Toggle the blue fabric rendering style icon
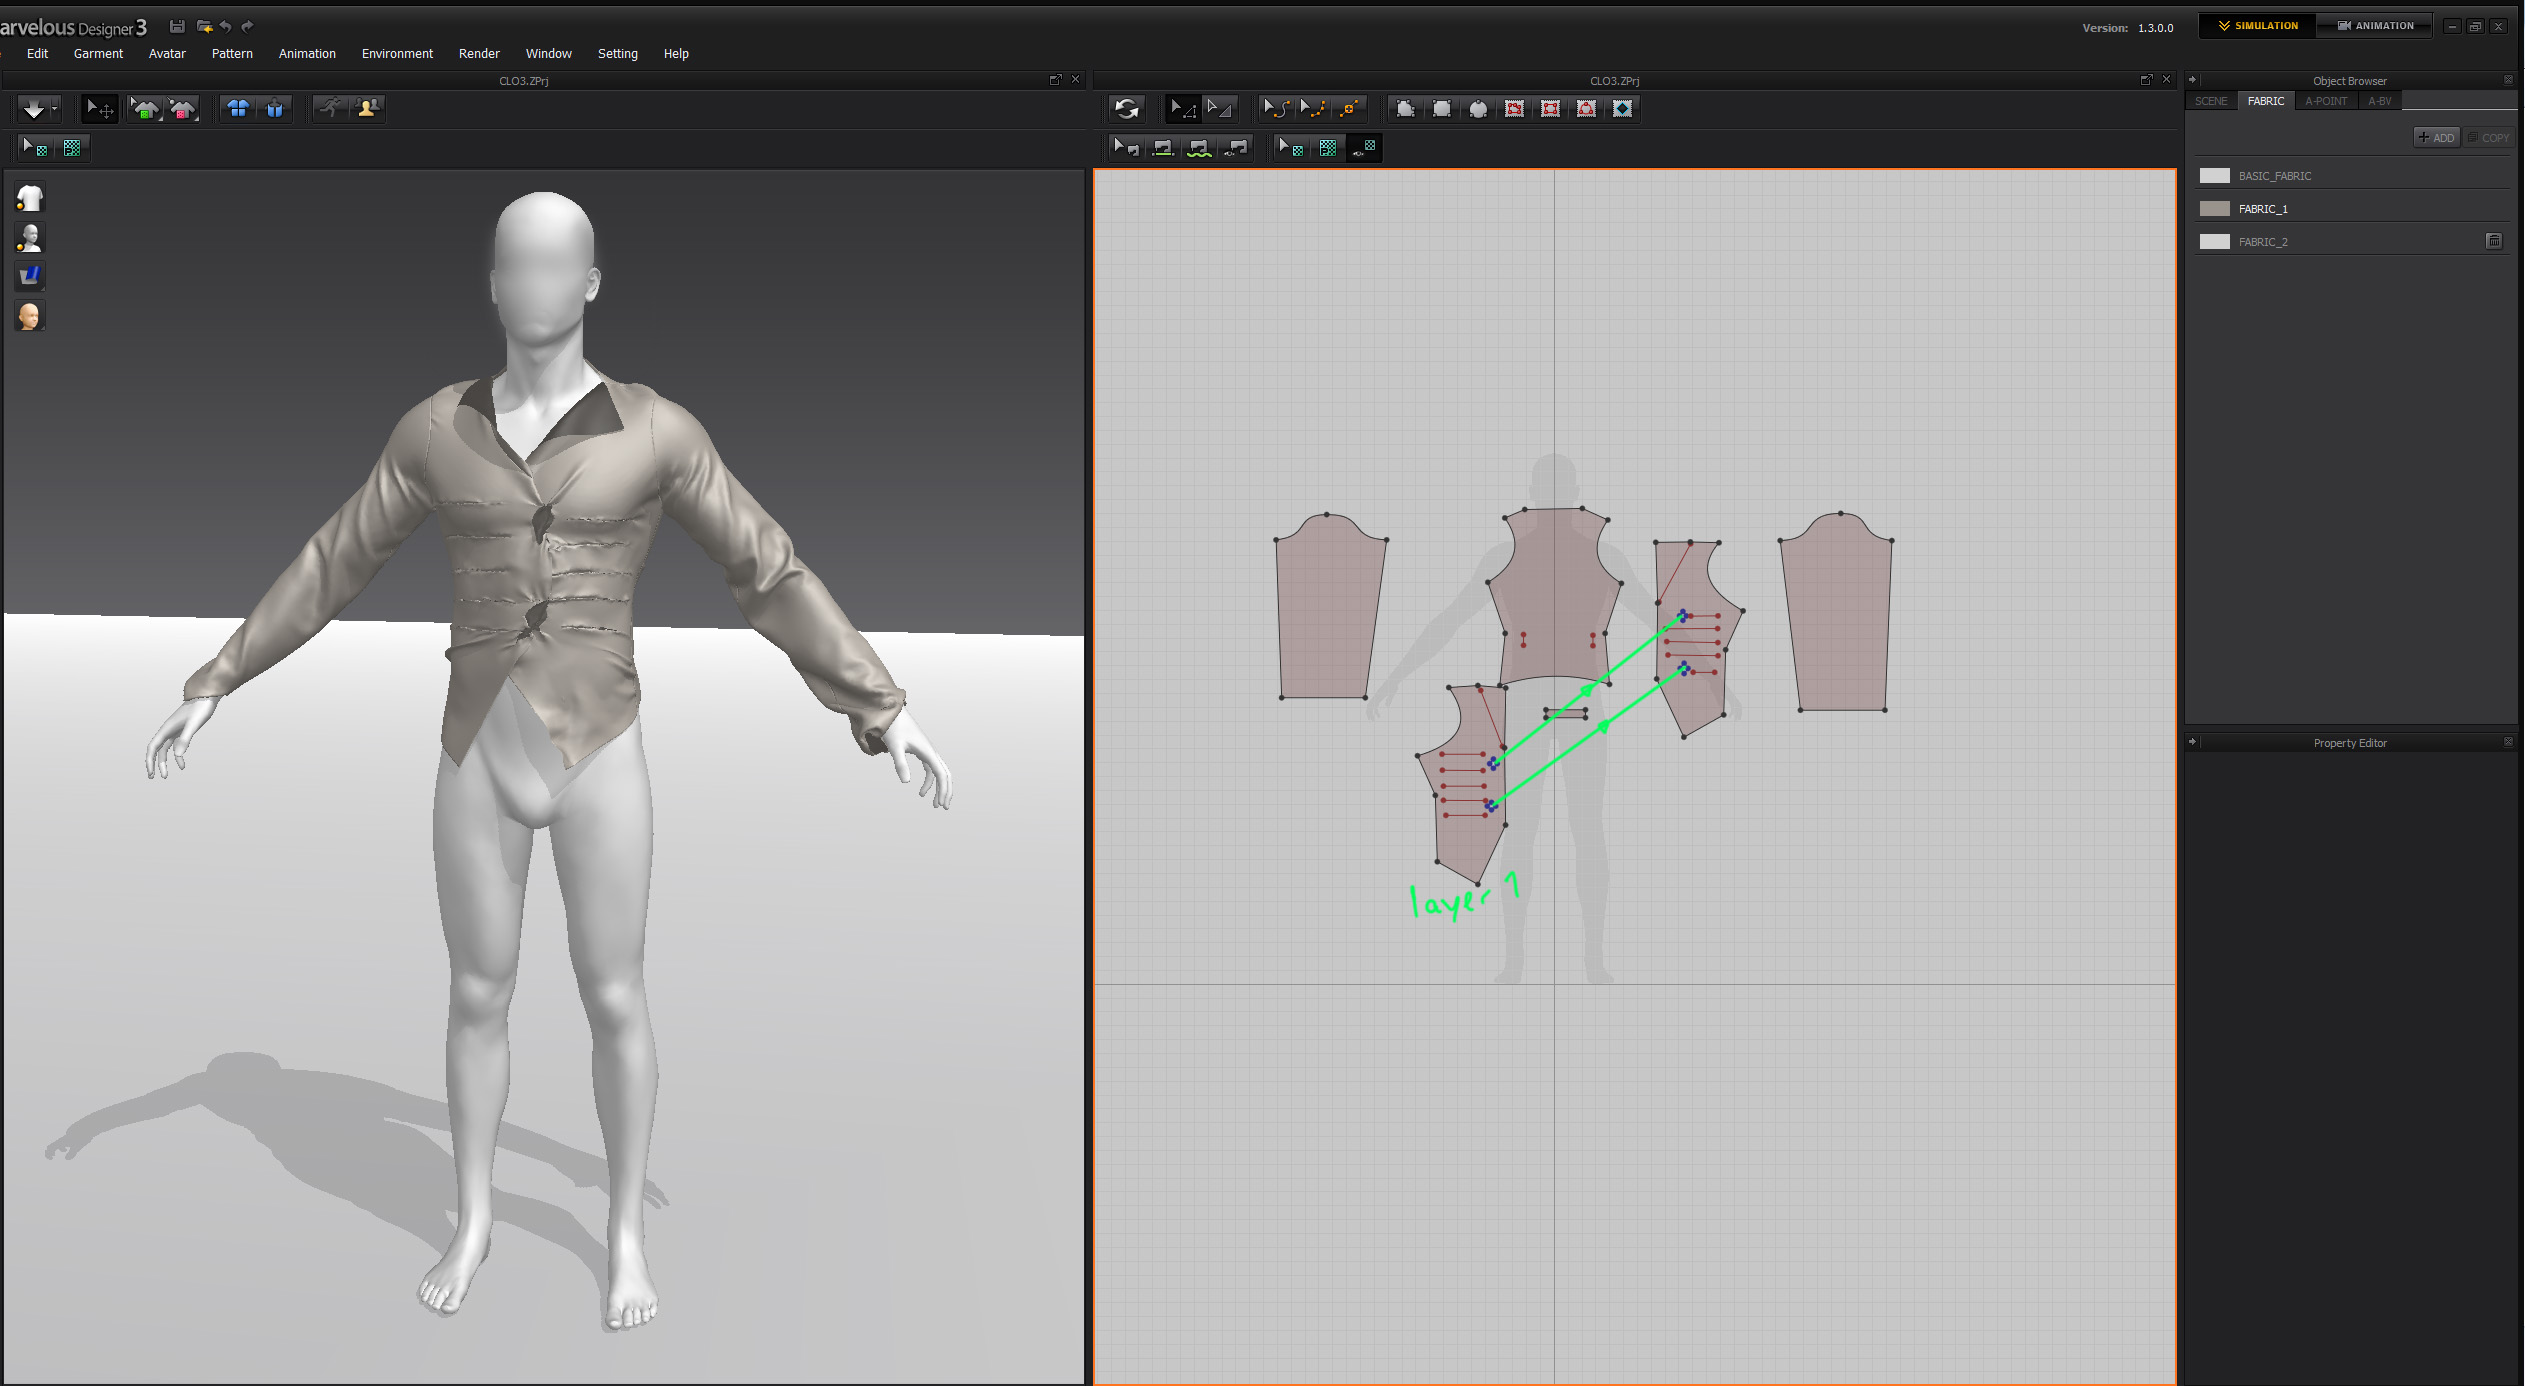This screenshot has height=1386, width=2525. [x=30, y=276]
